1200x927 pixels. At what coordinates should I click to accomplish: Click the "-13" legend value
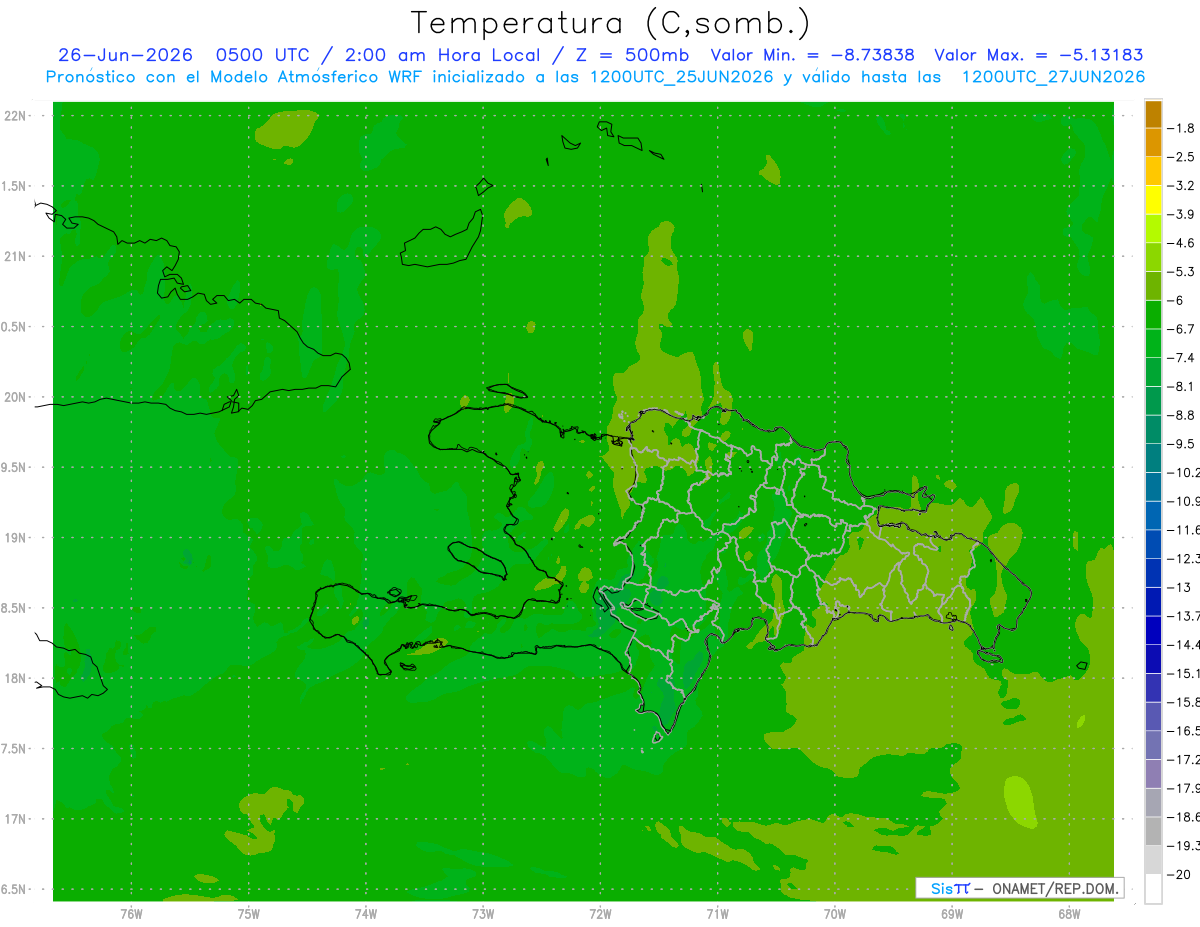[x=1180, y=587]
